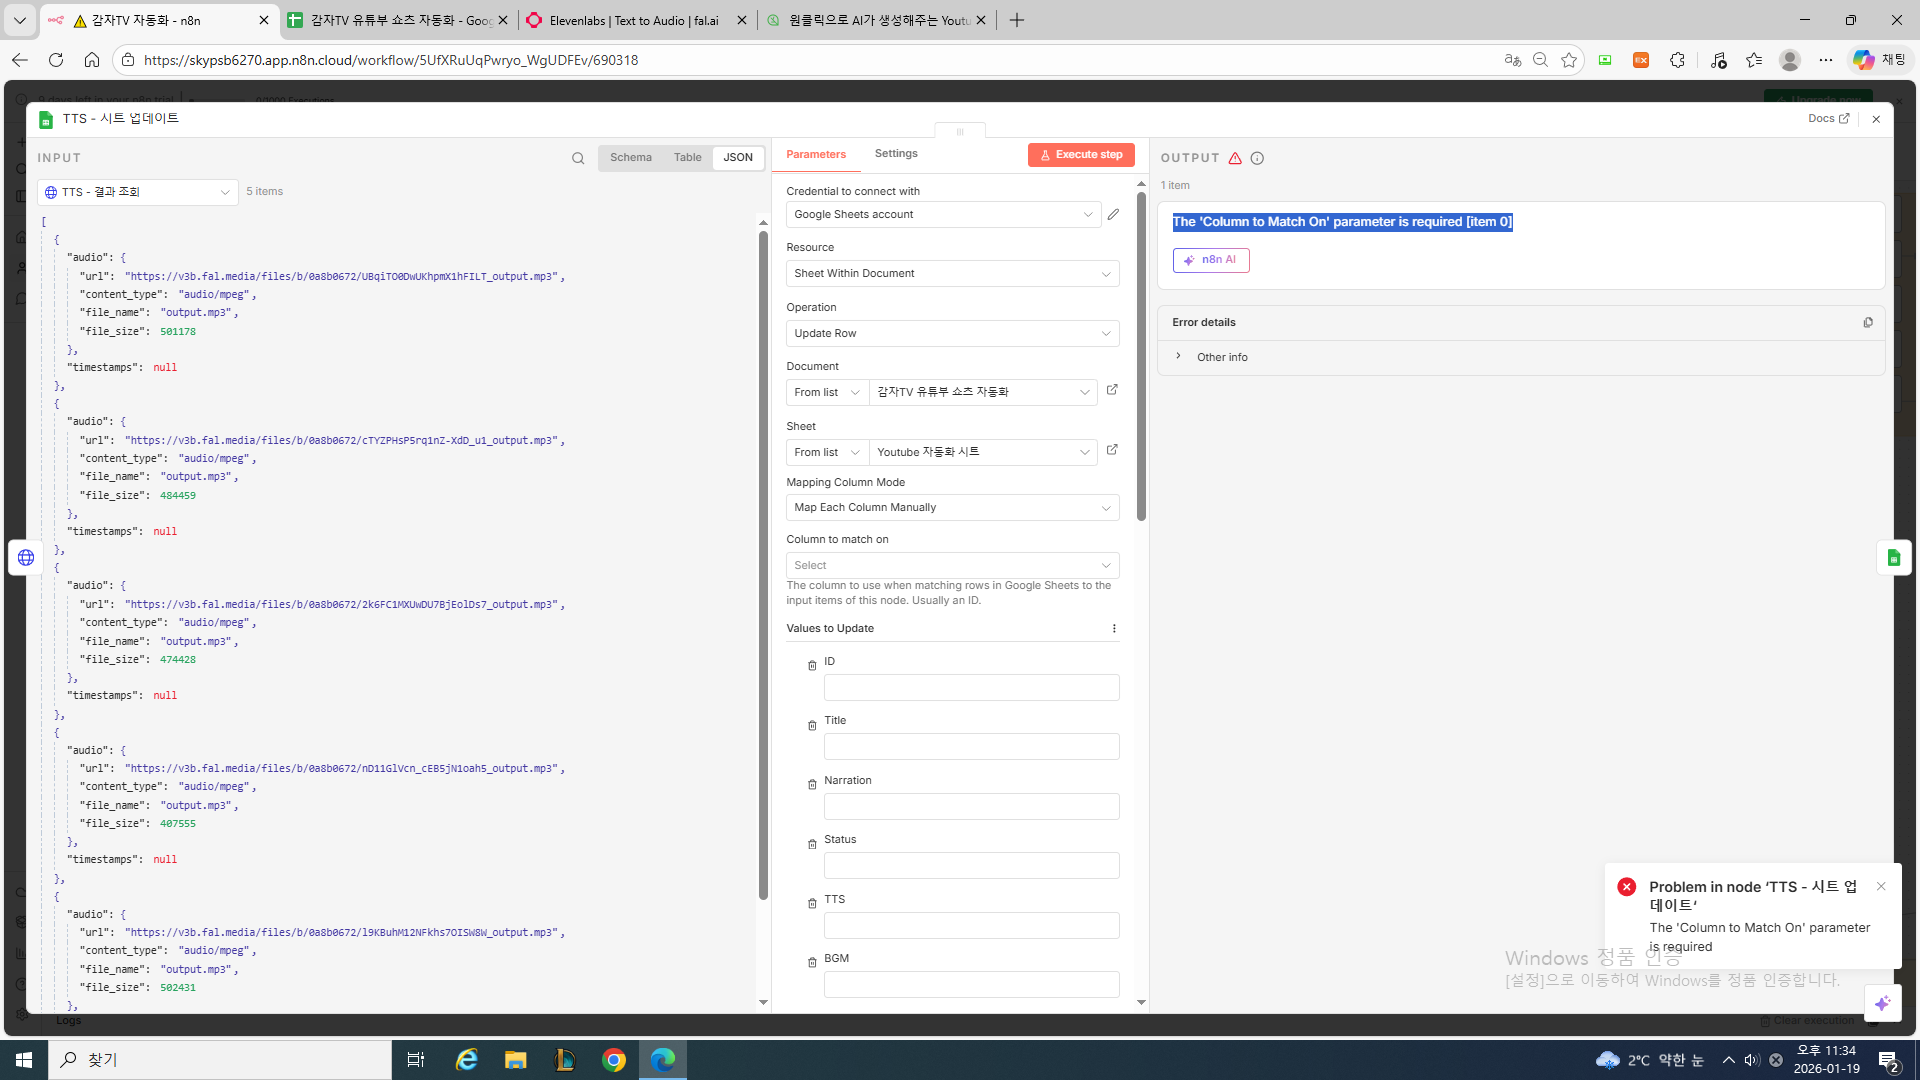Open Document external link icon
Viewport: 1920px width, 1080px height.
point(1112,390)
